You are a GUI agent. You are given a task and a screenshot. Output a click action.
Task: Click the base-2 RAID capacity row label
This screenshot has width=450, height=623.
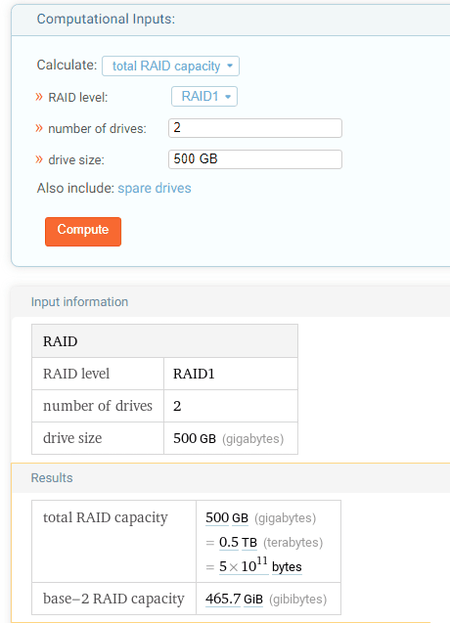(x=114, y=599)
